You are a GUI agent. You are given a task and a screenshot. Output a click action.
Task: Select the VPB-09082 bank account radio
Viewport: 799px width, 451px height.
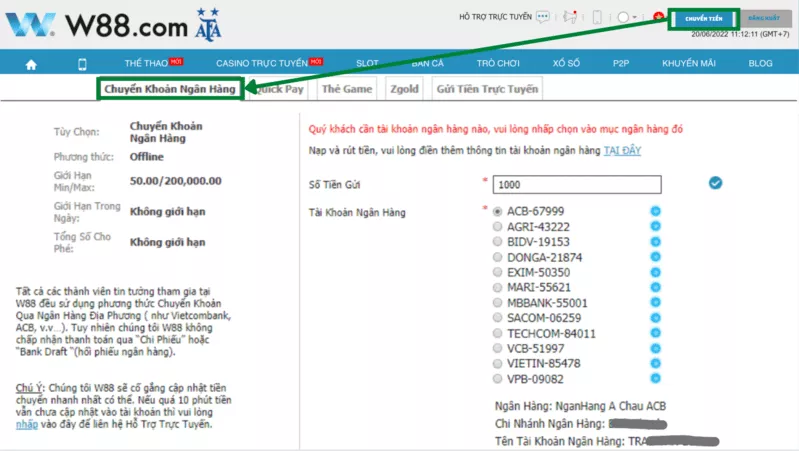[x=497, y=379]
